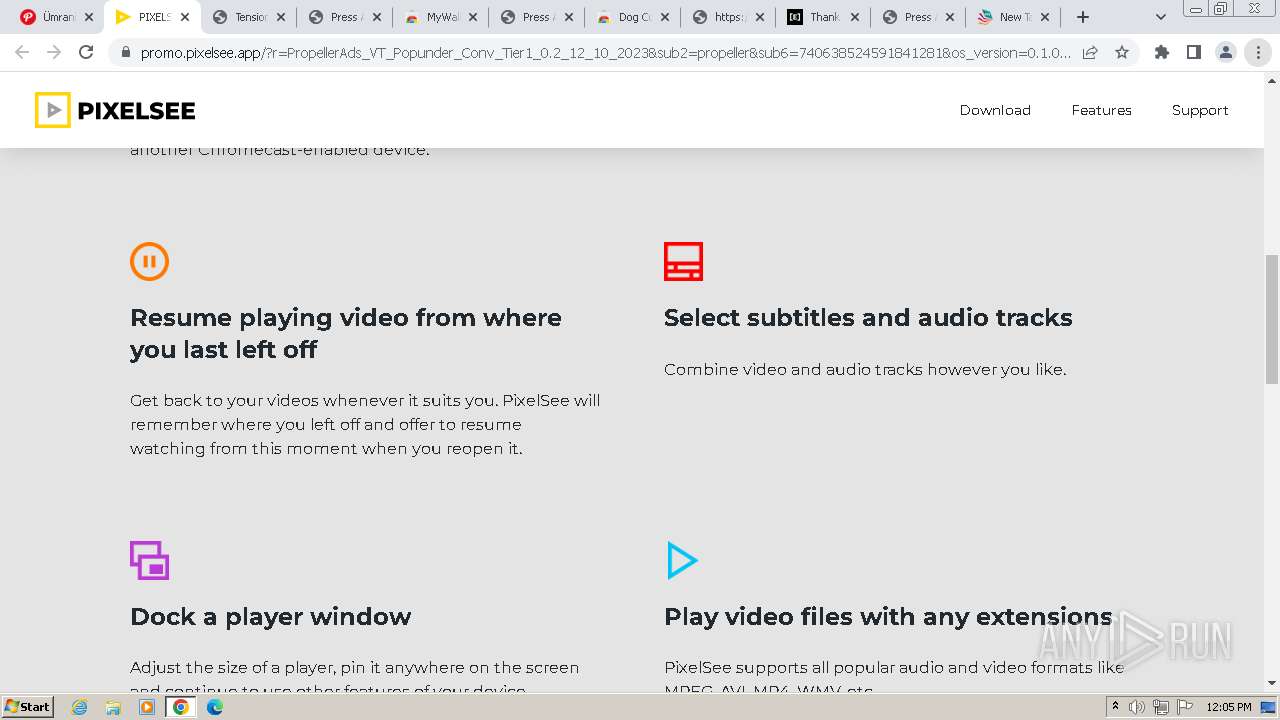Click 'Dock a player window' heading
The height and width of the screenshot is (720, 1280).
point(271,617)
